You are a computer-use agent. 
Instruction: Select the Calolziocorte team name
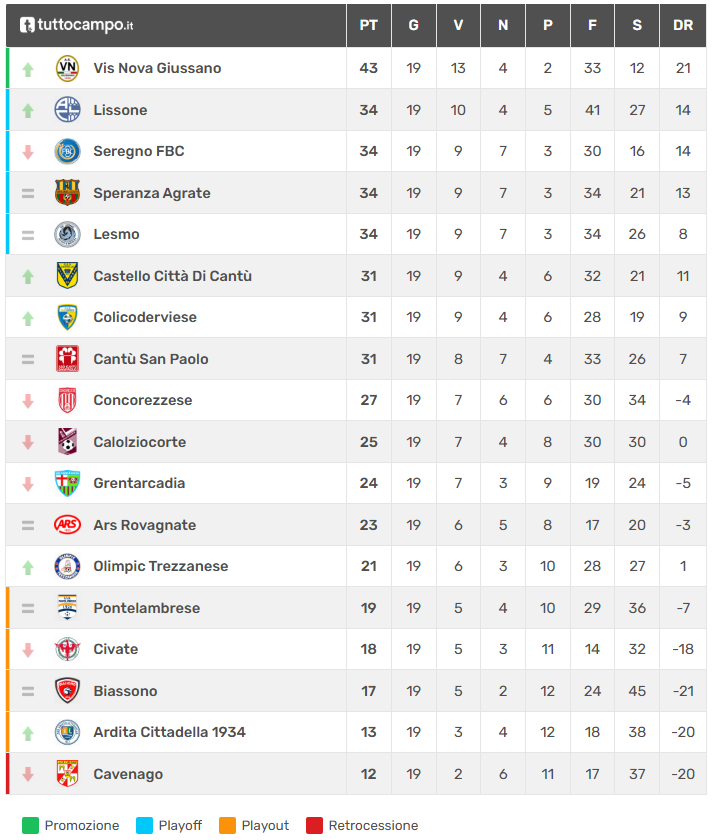pos(139,442)
